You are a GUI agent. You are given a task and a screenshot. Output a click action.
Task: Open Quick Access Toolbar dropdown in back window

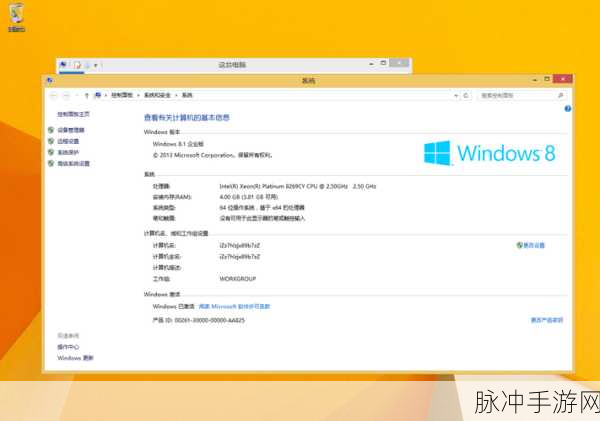pos(96,65)
